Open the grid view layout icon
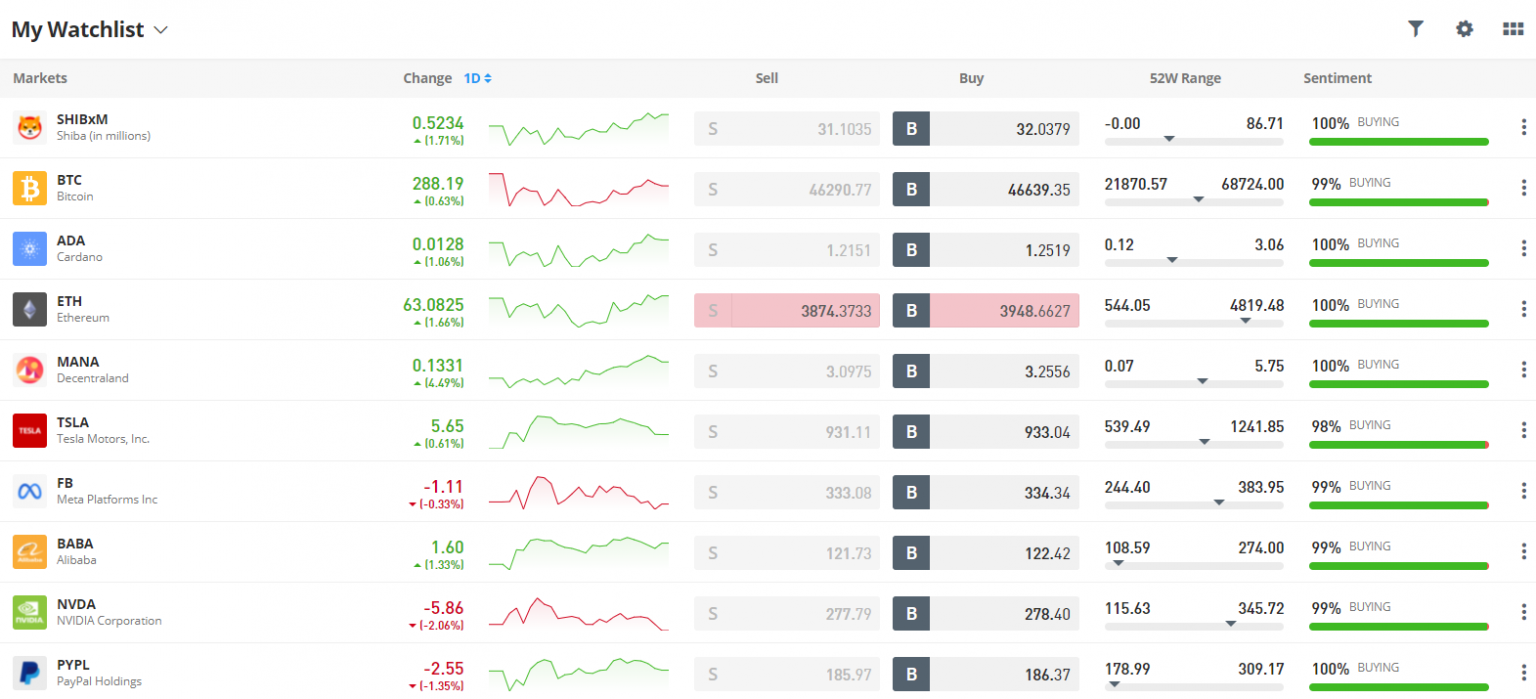 (1512, 29)
